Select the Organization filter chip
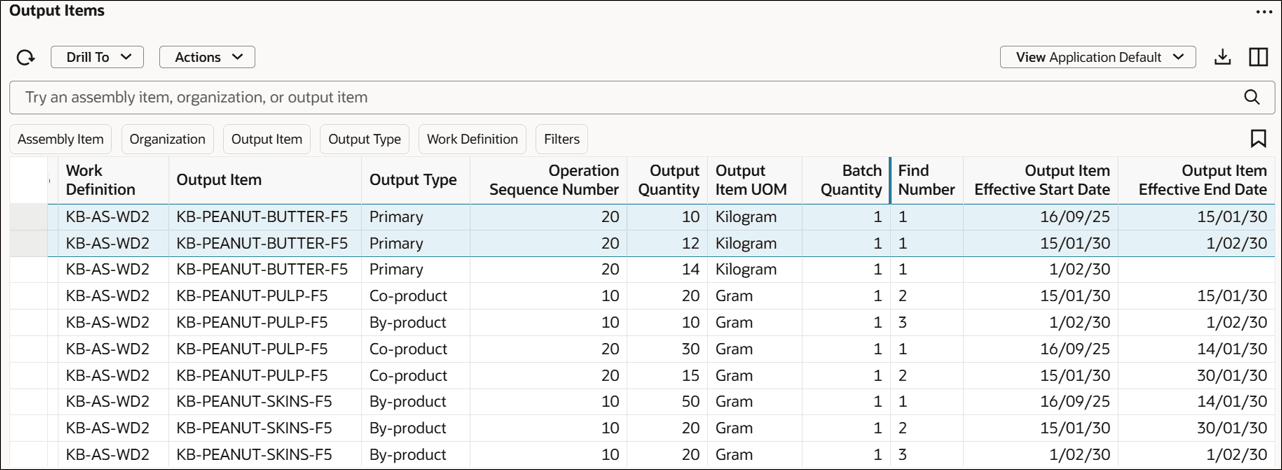 click(x=167, y=139)
